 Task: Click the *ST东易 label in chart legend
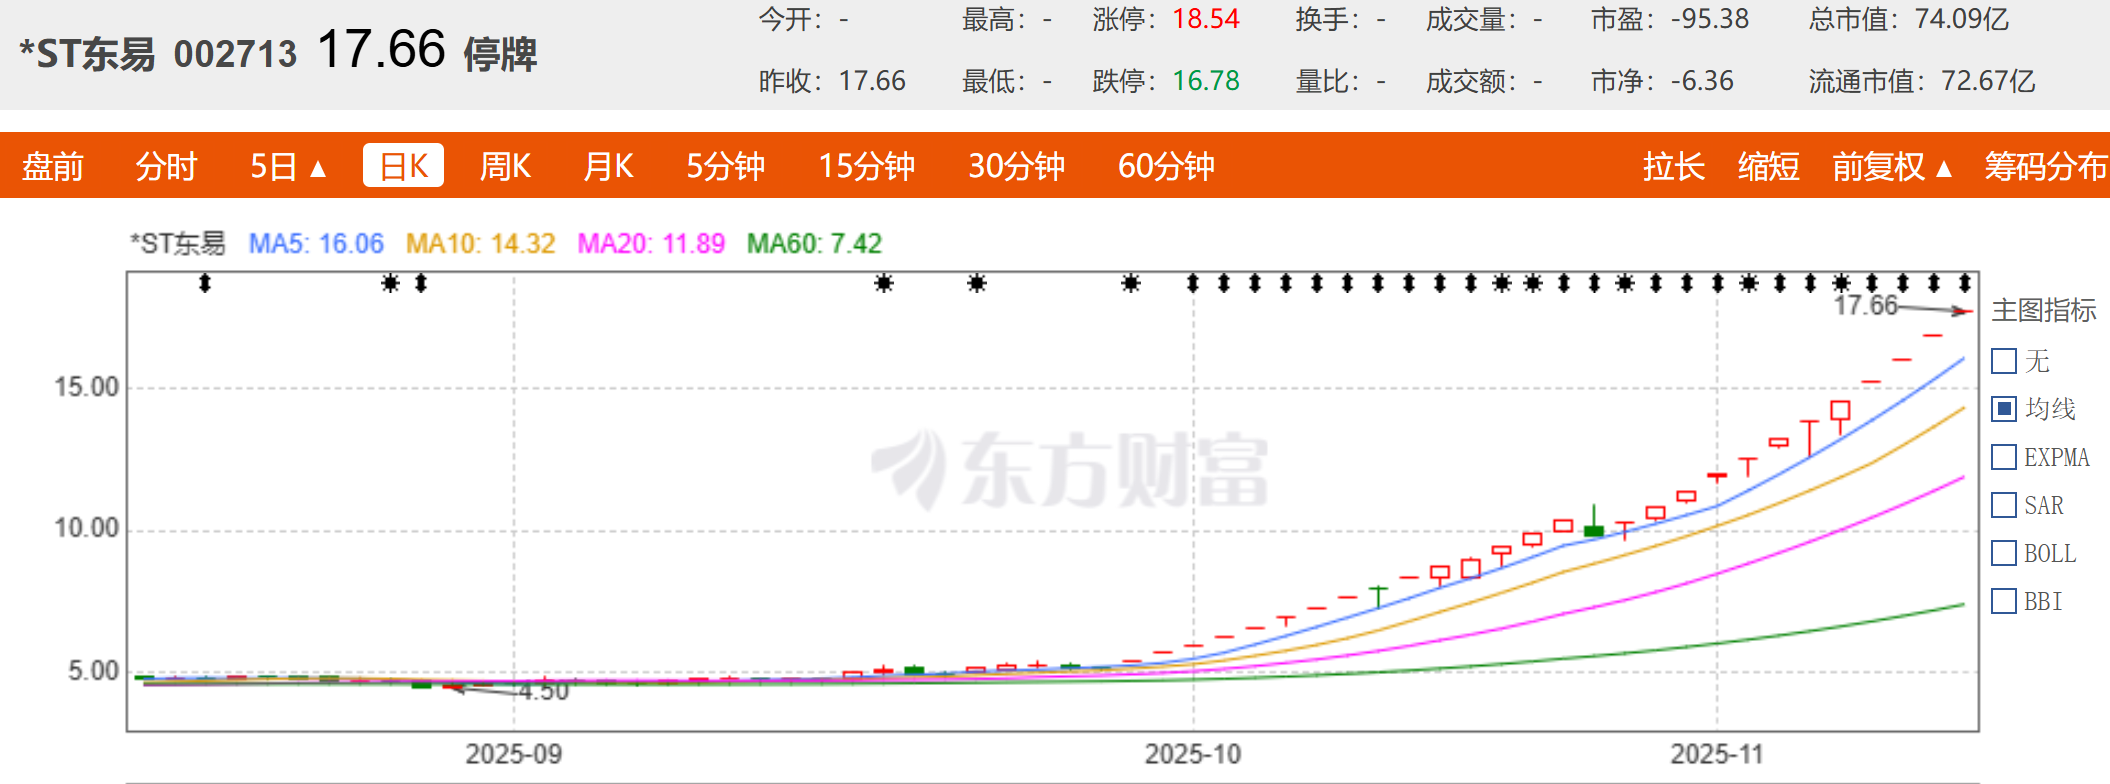coord(178,244)
